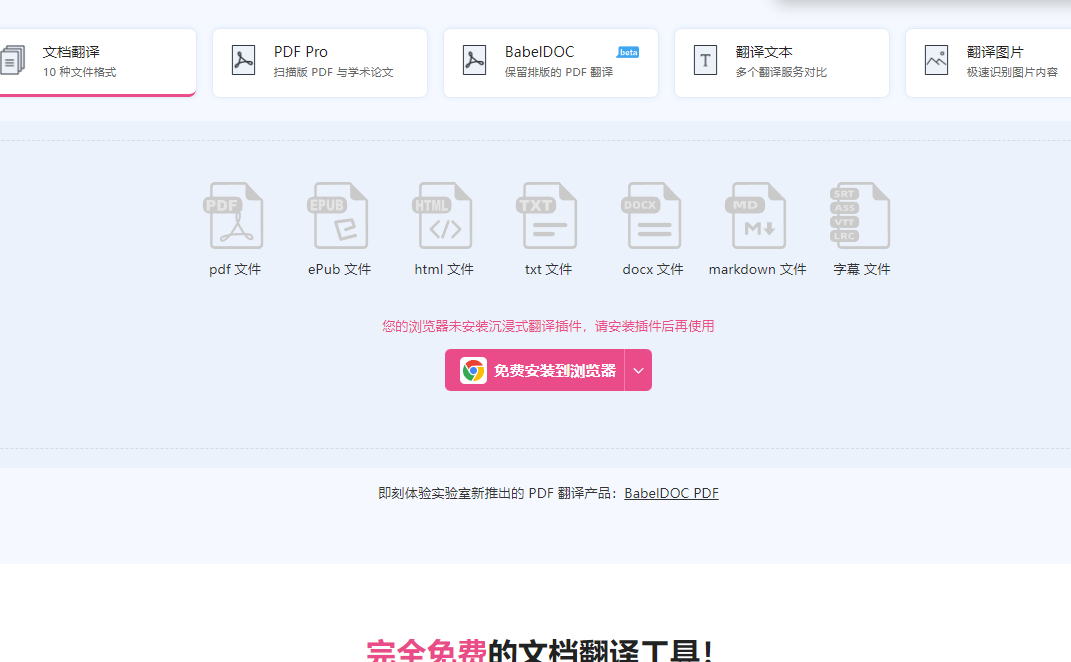Expand the install button dropdown arrow
This screenshot has height=662, width=1071.
point(638,370)
